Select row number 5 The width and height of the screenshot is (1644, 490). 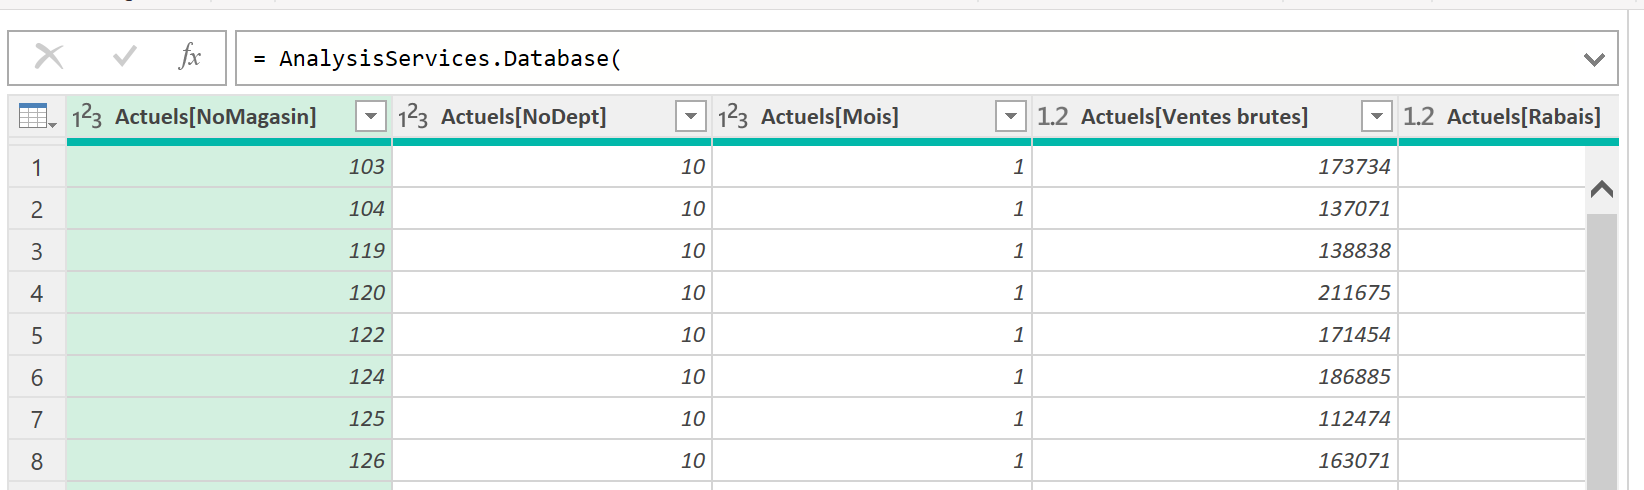point(37,335)
